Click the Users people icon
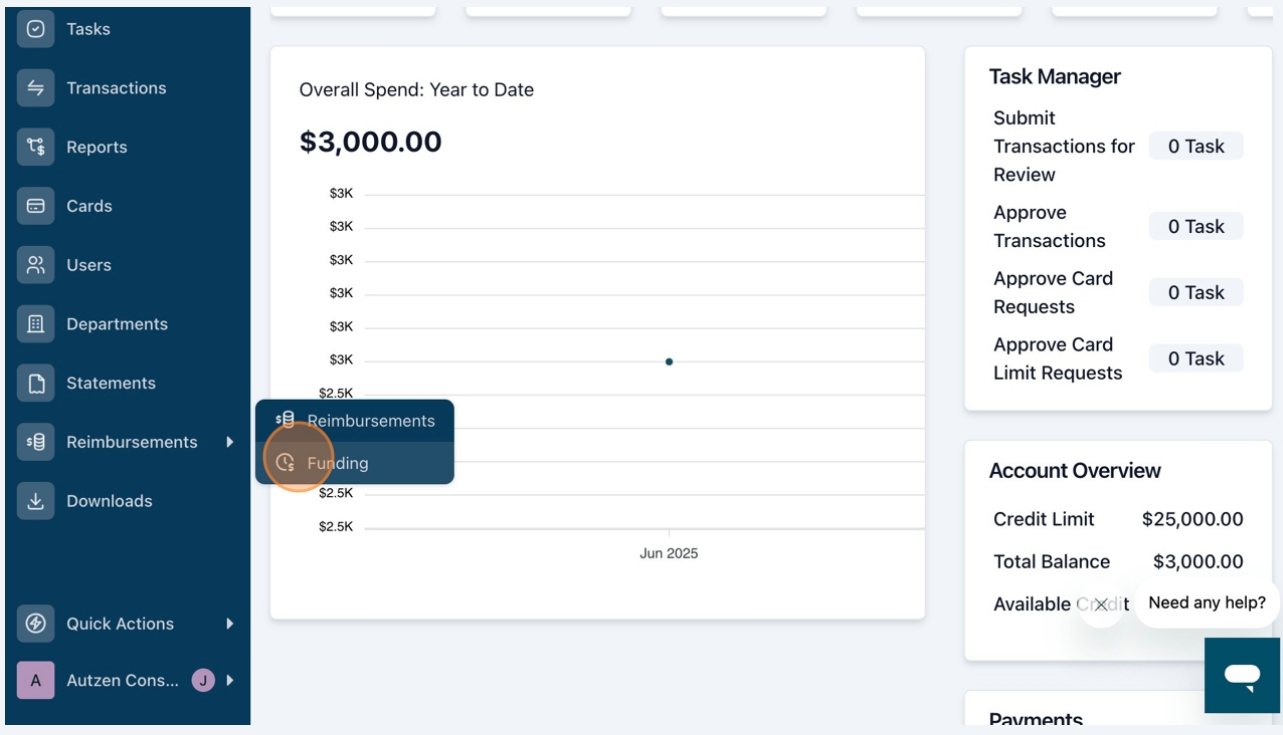This screenshot has width=1283, height=735. pos(36,265)
